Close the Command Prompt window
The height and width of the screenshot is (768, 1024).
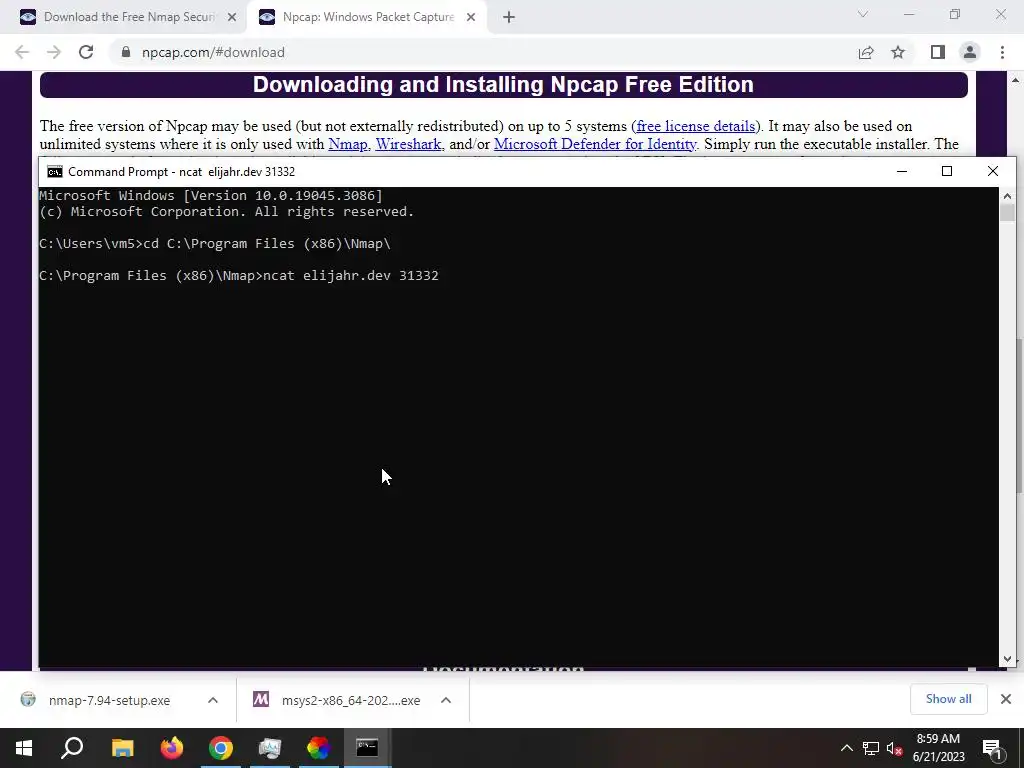993,171
